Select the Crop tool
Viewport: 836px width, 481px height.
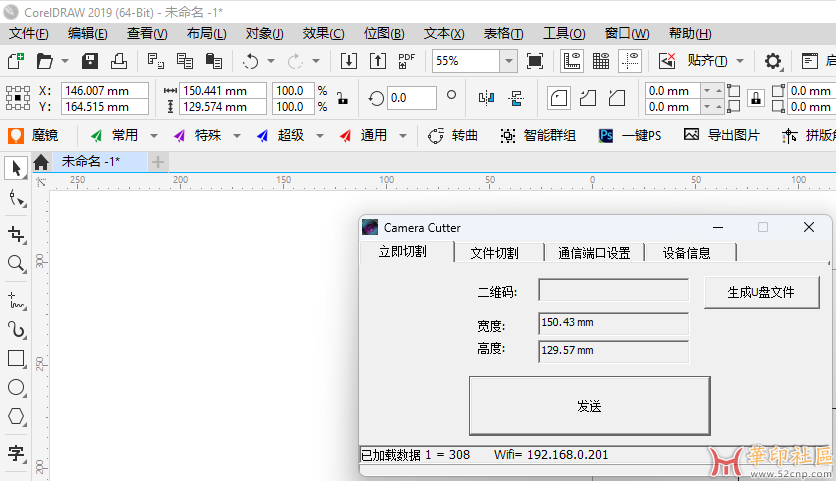tap(16, 234)
